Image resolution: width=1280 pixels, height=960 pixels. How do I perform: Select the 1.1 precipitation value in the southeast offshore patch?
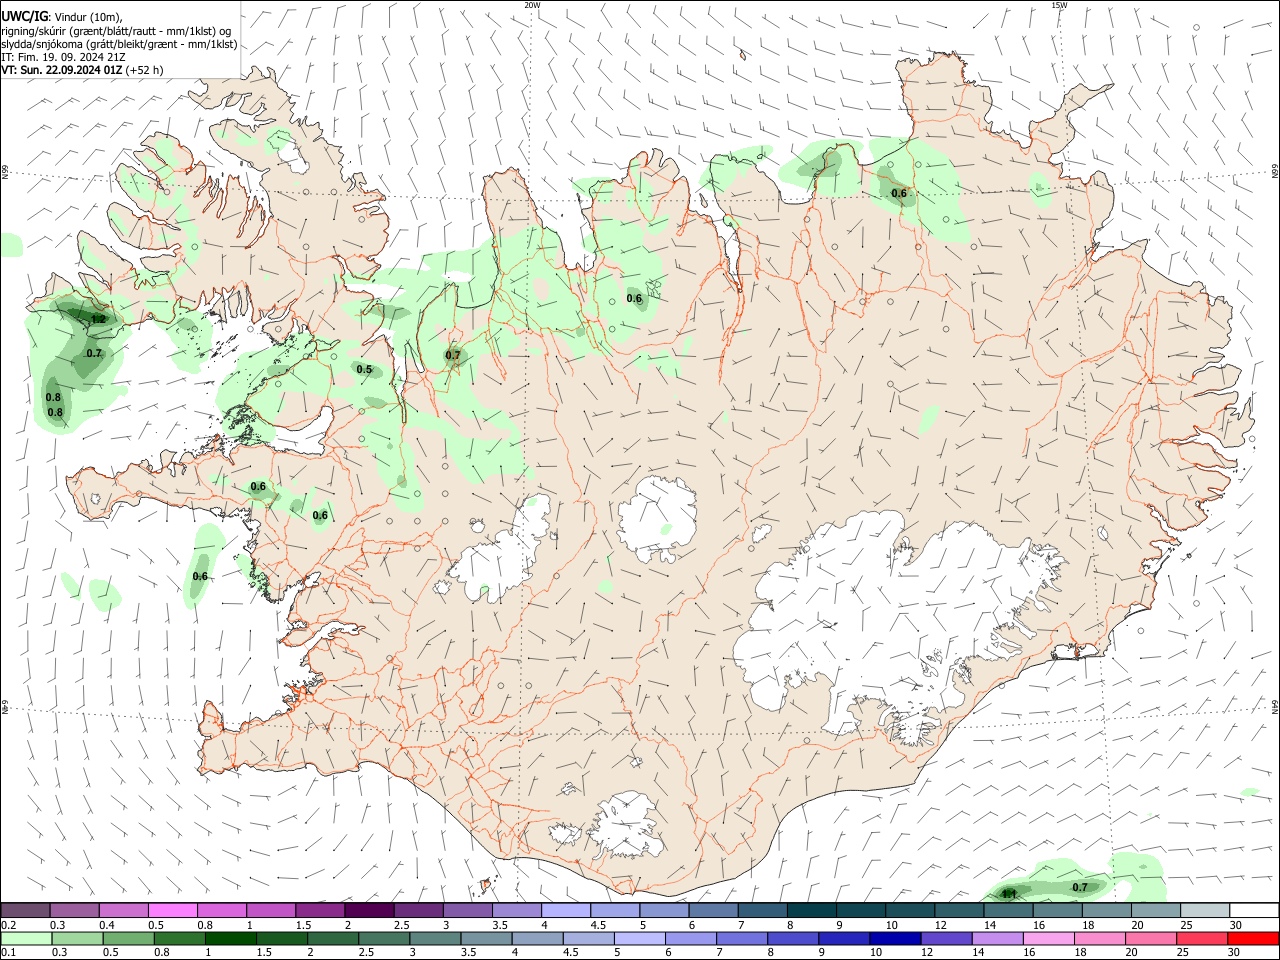pyautogui.click(x=1009, y=893)
